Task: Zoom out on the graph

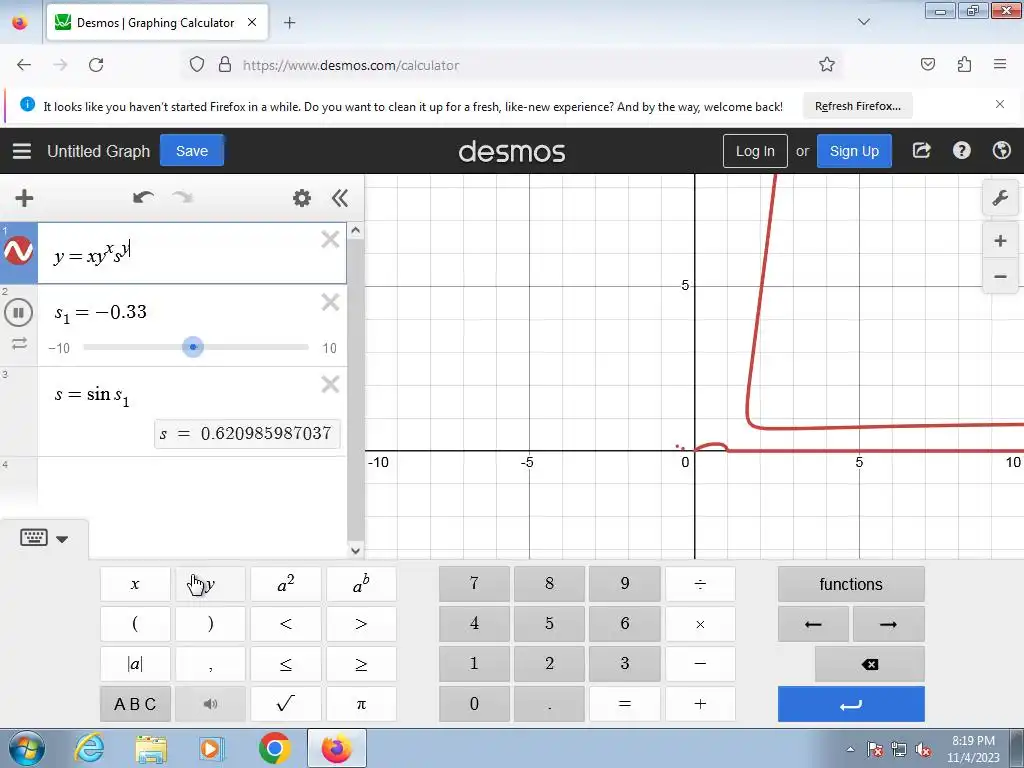Action: coord(1000,276)
